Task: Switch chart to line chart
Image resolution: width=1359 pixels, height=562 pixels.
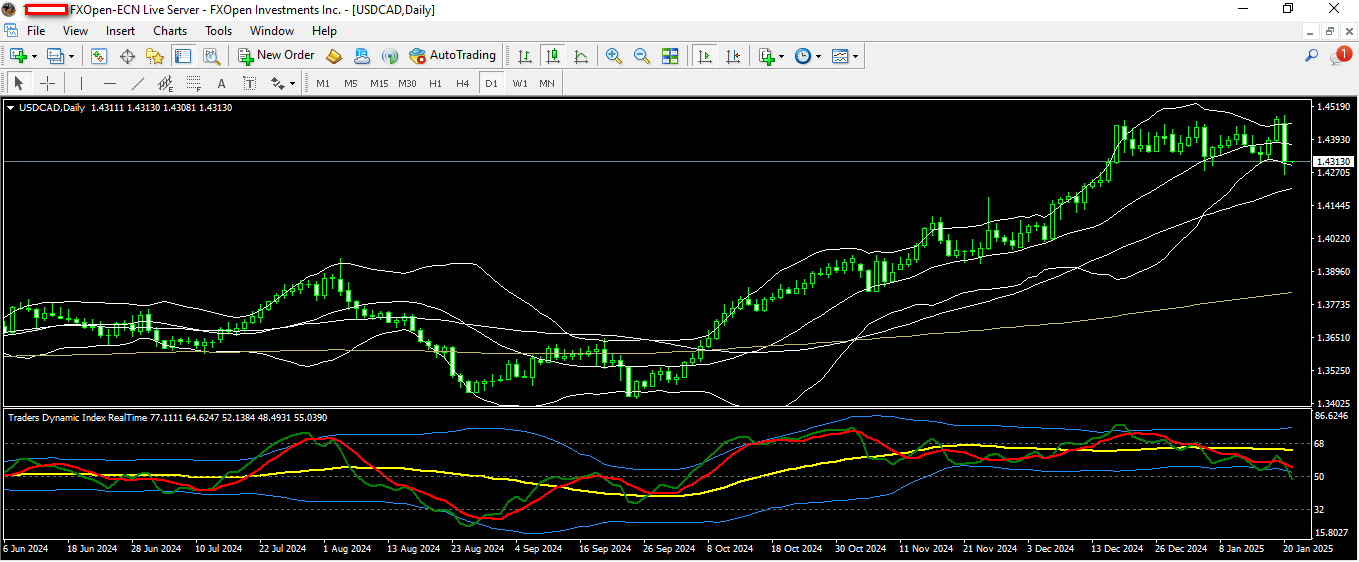Action: click(x=580, y=56)
